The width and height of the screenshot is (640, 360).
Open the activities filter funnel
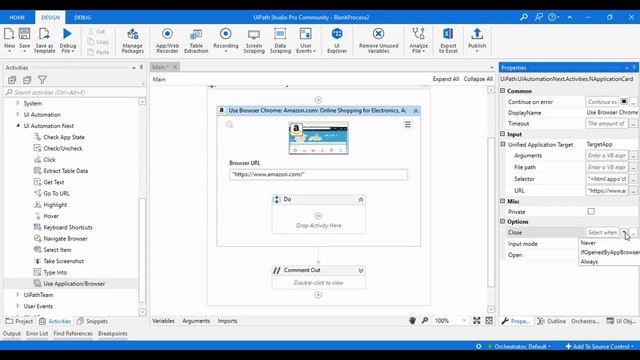click(42, 80)
